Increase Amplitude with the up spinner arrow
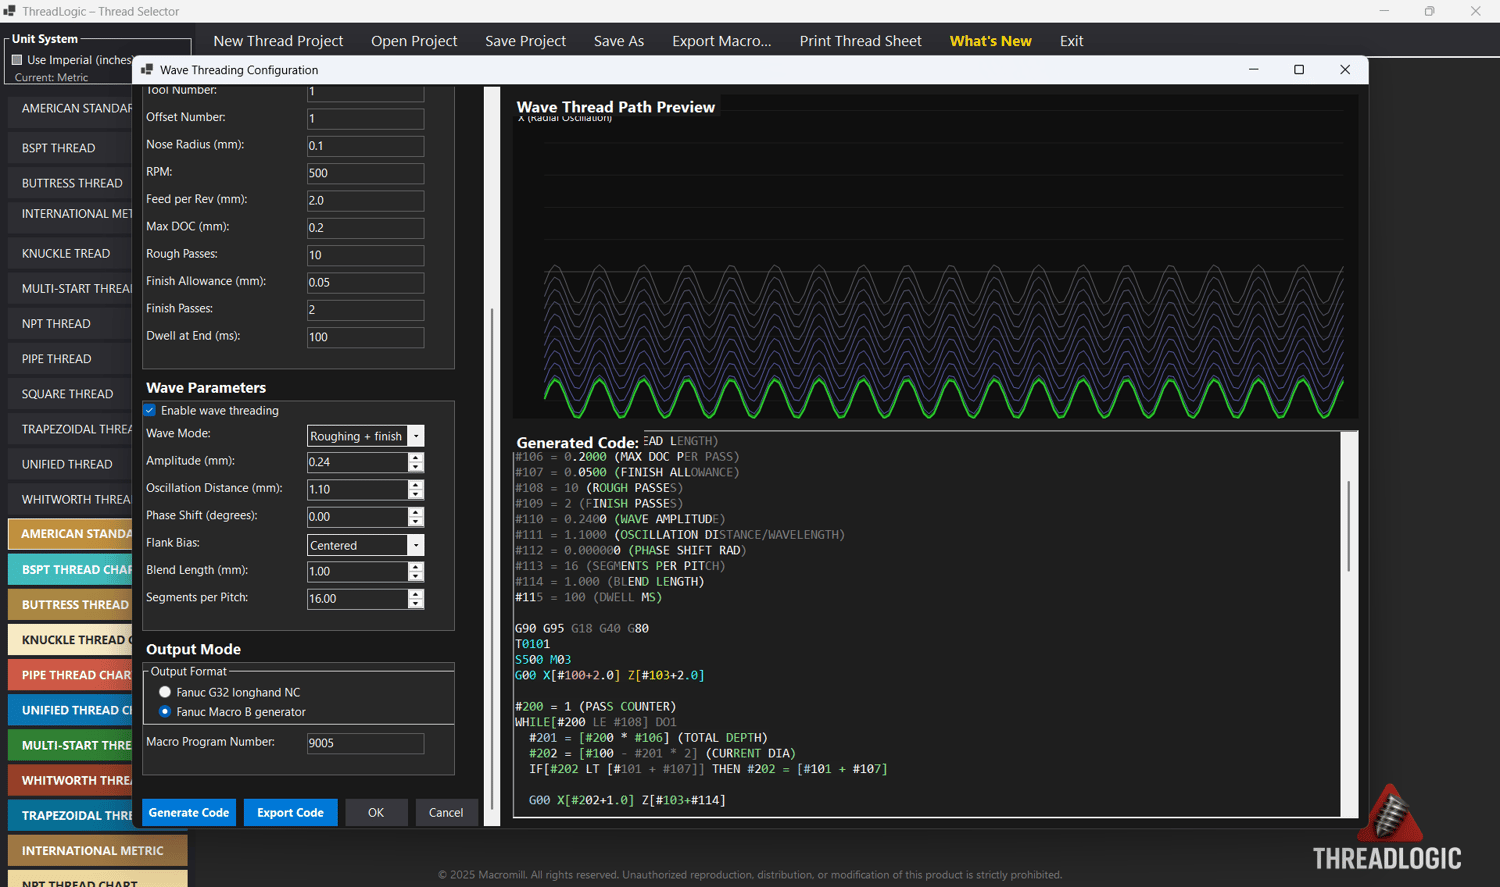 coord(416,457)
